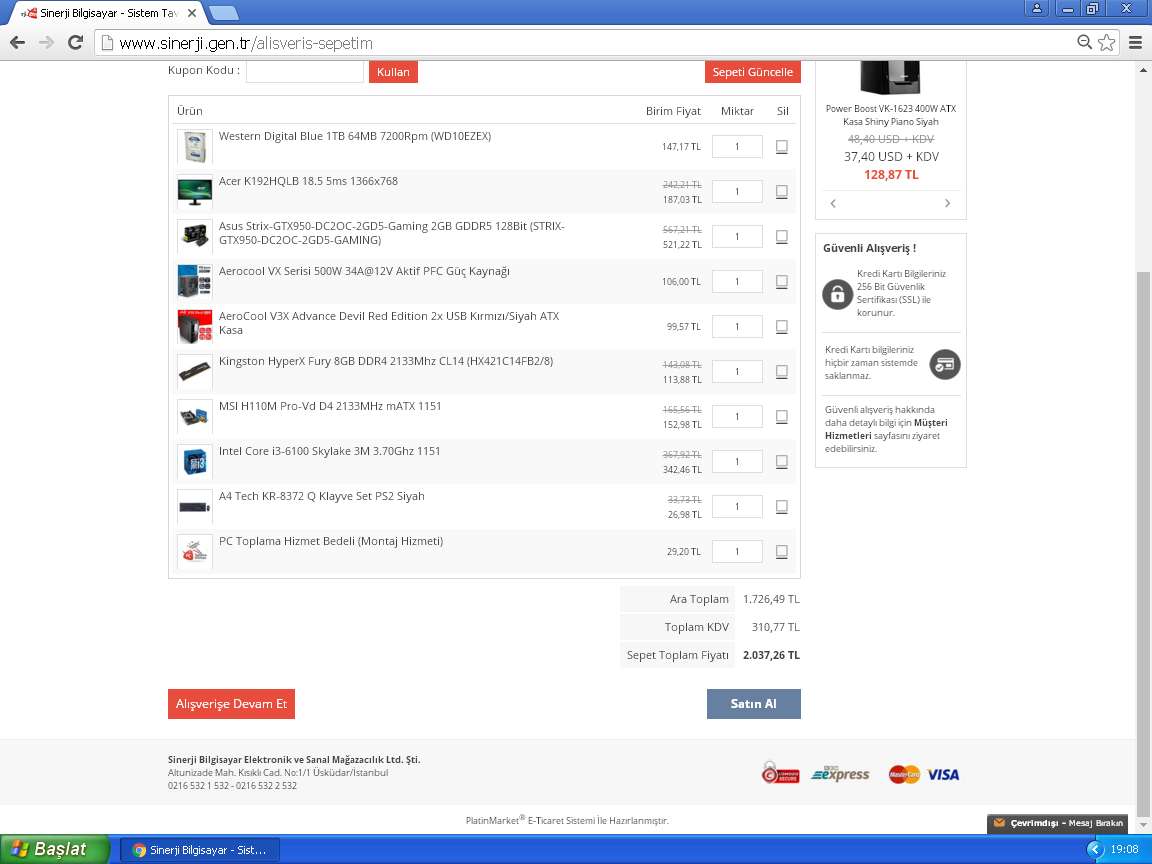Check the Sil box for Western Digital Blue
Image resolution: width=1152 pixels, height=864 pixels.
click(782, 146)
